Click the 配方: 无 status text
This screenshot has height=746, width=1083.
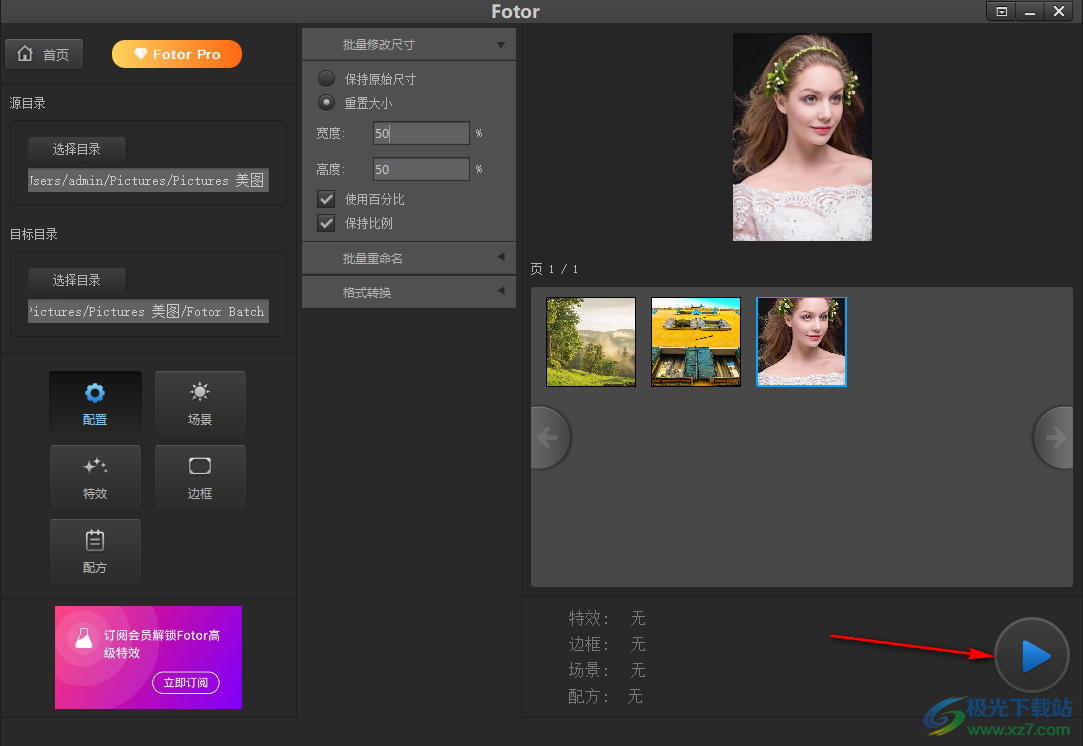[605, 696]
